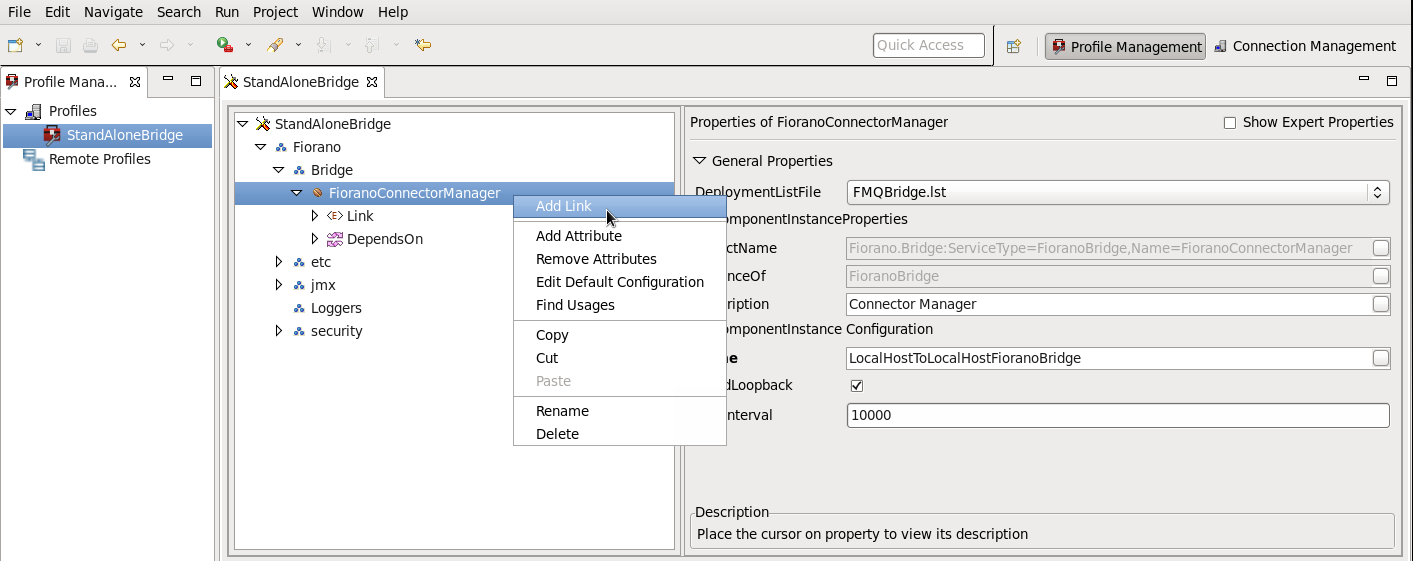Click the Quick Access search field
Viewport: 1413px width, 561px height.
(929, 45)
